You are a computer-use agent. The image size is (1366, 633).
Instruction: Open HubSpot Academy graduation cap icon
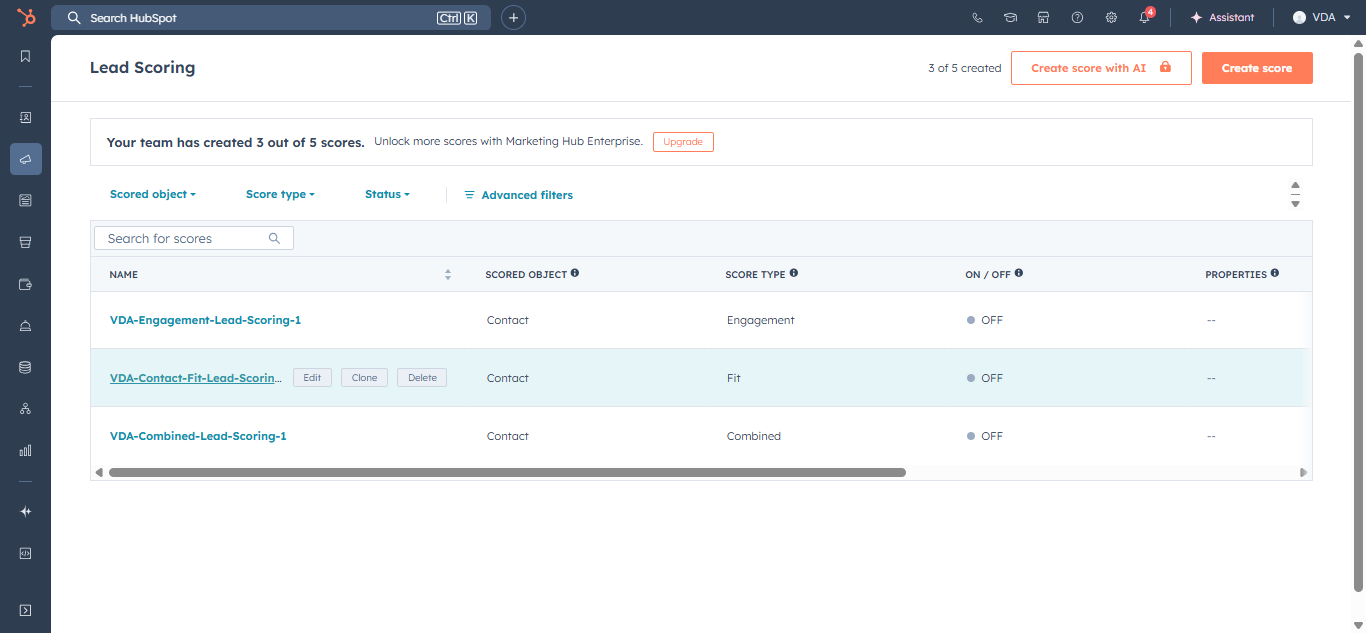[1010, 17]
